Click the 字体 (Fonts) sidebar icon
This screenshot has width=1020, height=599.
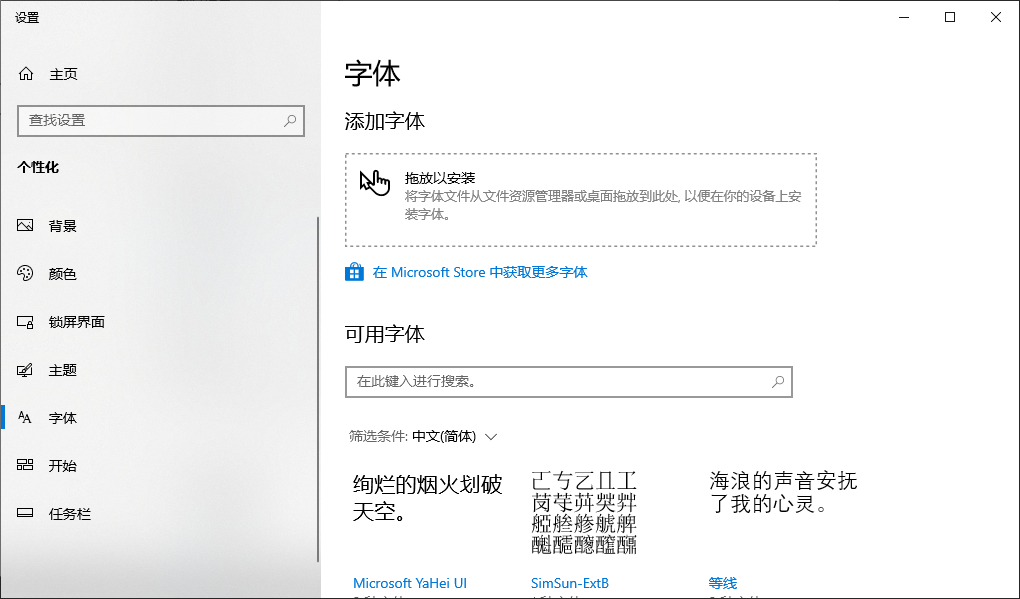[24, 417]
